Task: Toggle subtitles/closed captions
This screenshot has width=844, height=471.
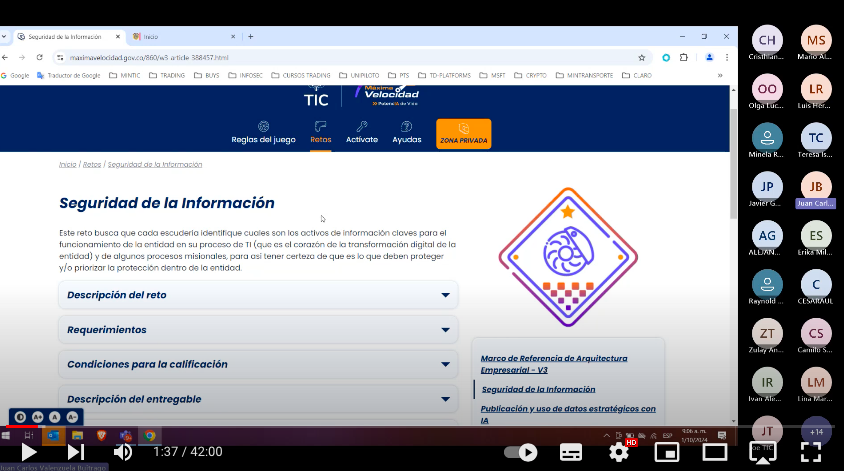Action: click(571, 452)
